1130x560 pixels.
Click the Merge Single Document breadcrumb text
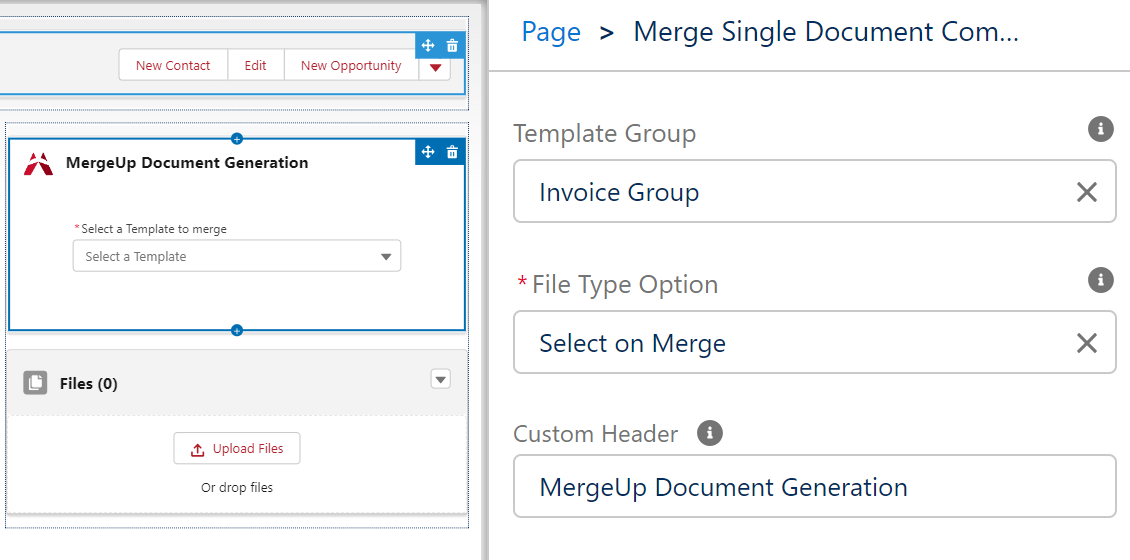(826, 32)
